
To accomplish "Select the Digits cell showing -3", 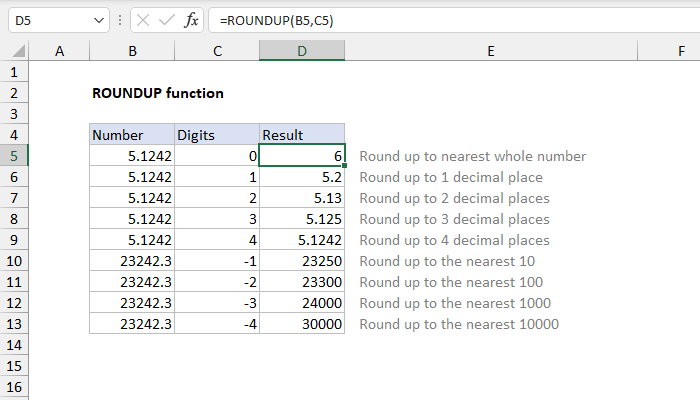I will [x=217, y=303].
